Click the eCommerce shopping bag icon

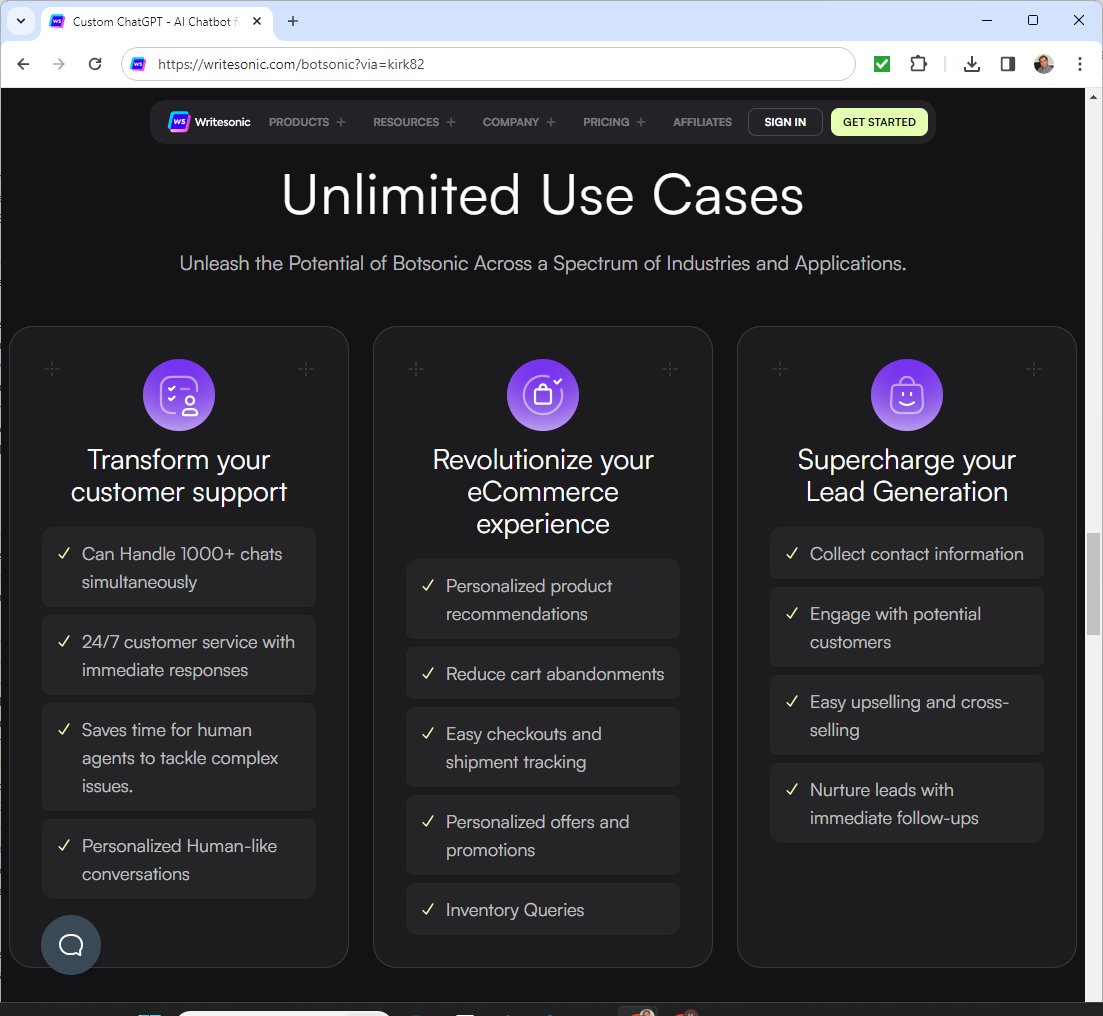pyautogui.click(x=542, y=395)
